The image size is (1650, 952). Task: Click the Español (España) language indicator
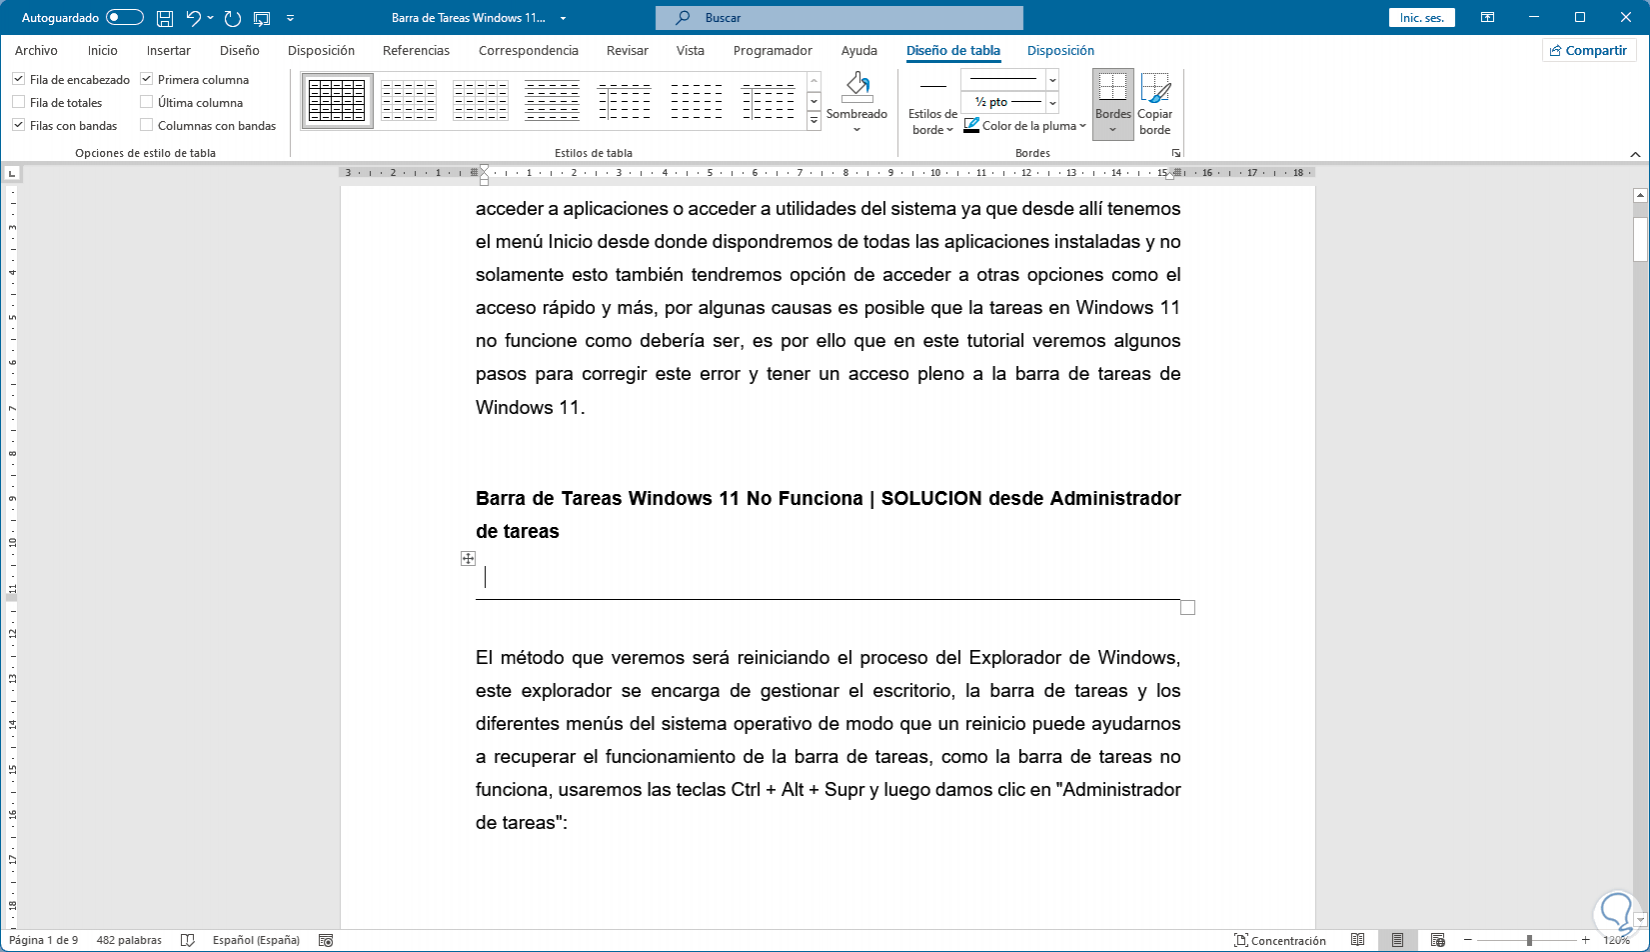(256, 940)
